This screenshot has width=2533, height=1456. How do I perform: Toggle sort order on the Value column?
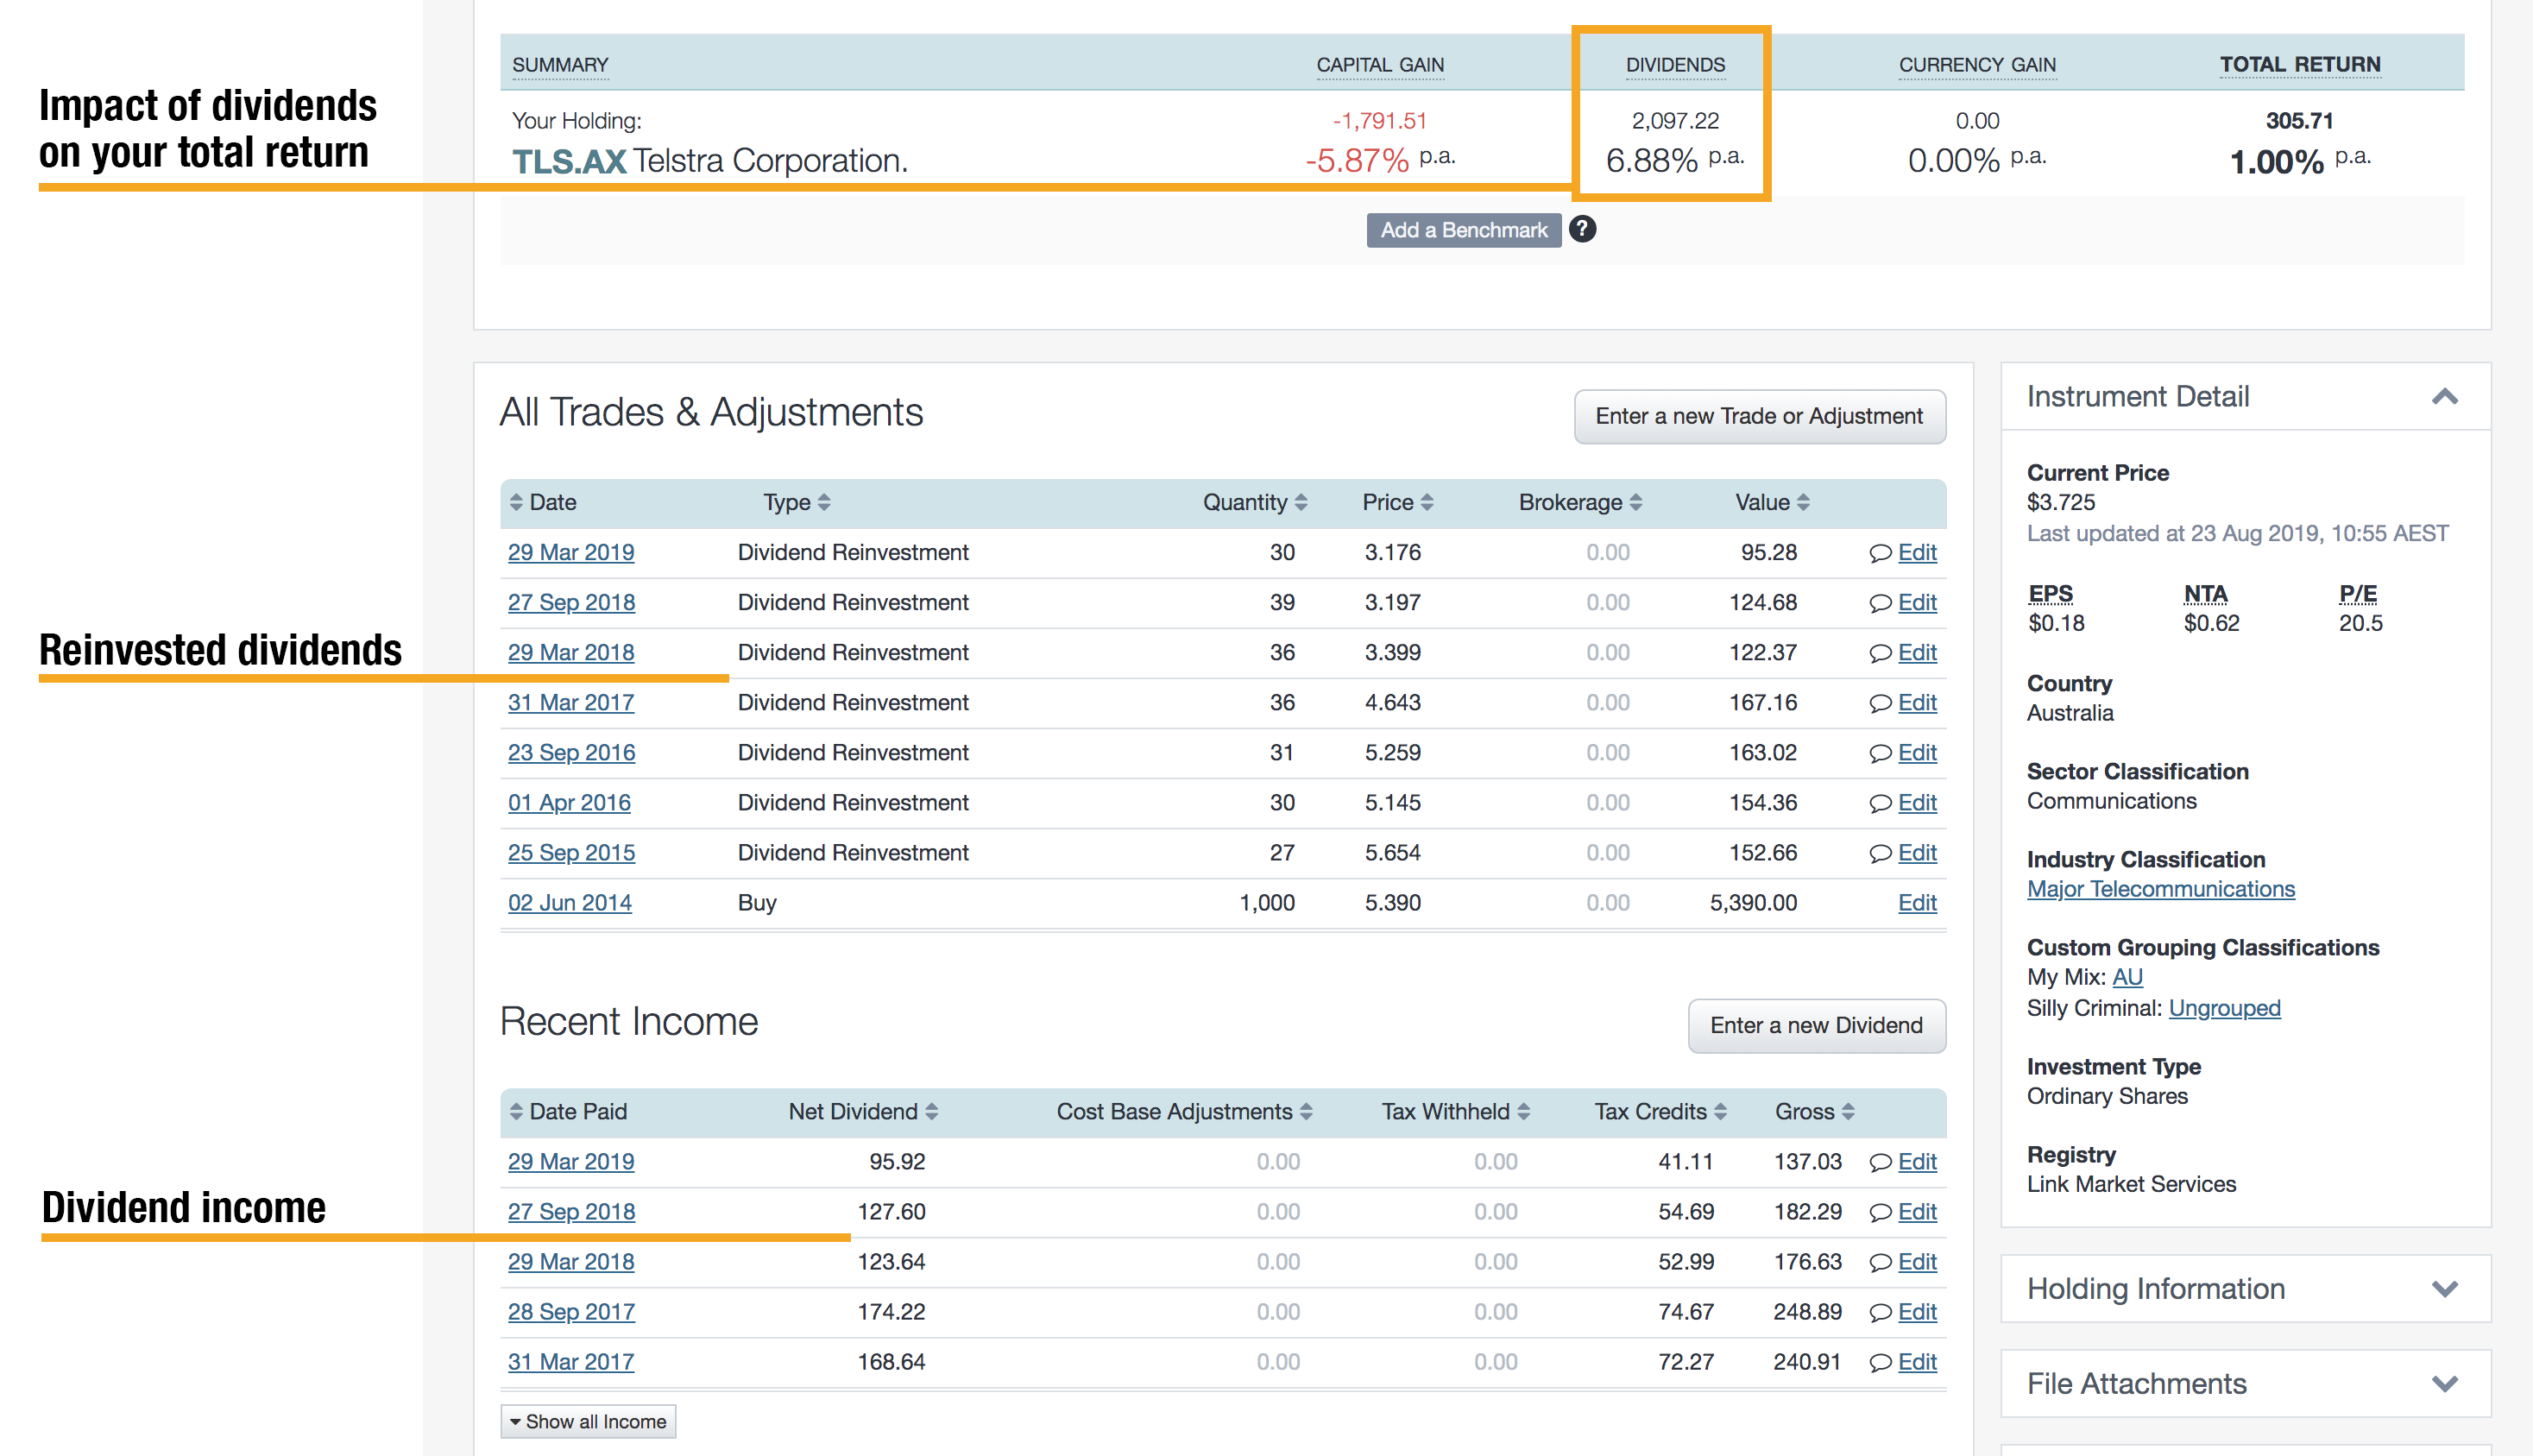click(1804, 502)
